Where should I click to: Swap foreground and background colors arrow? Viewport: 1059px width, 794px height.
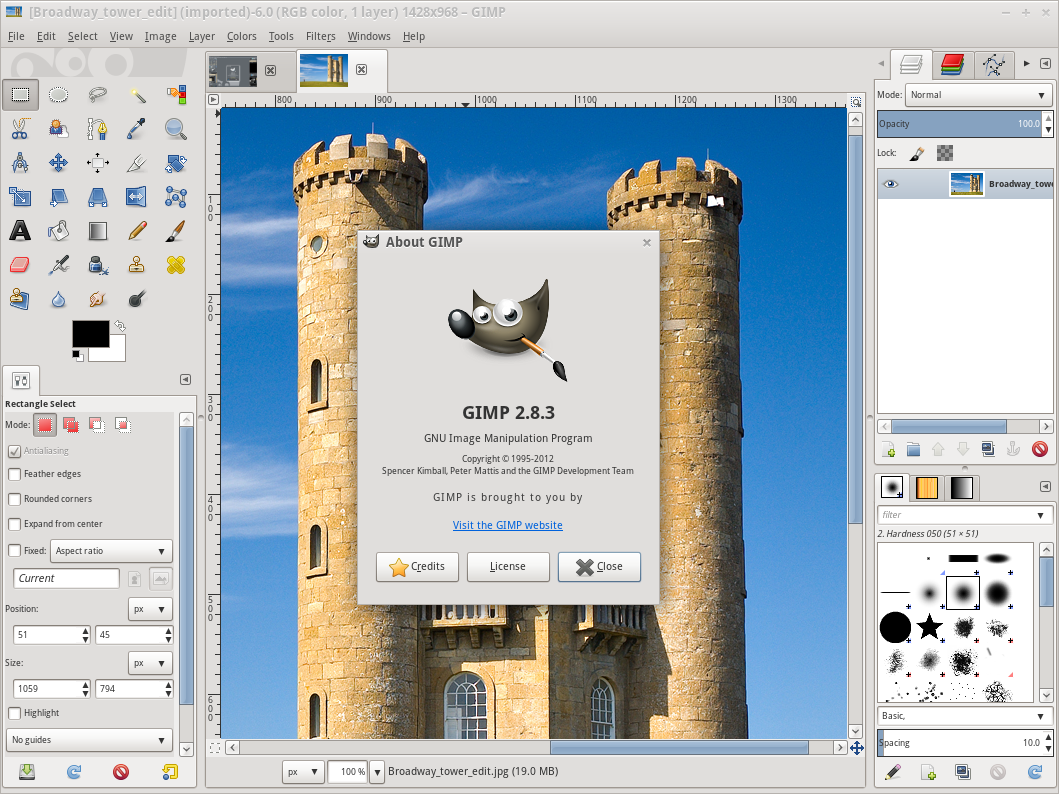click(x=120, y=326)
